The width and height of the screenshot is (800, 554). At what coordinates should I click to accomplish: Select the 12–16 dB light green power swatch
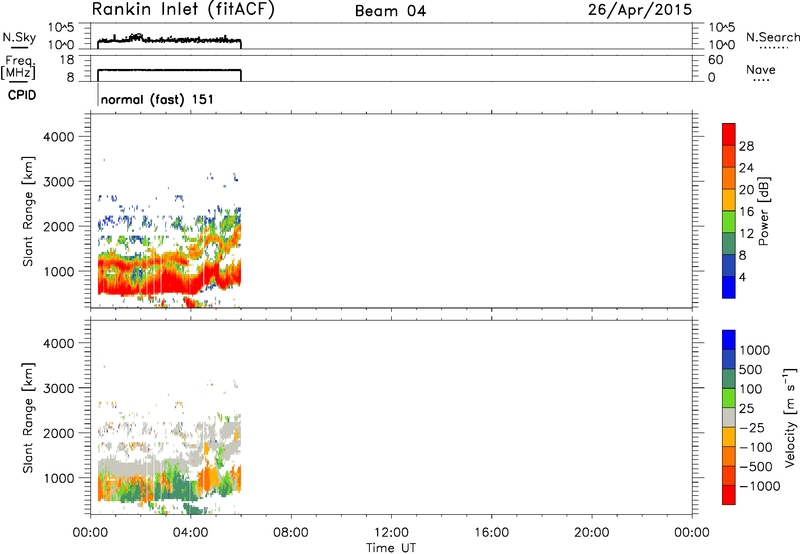[729, 222]
